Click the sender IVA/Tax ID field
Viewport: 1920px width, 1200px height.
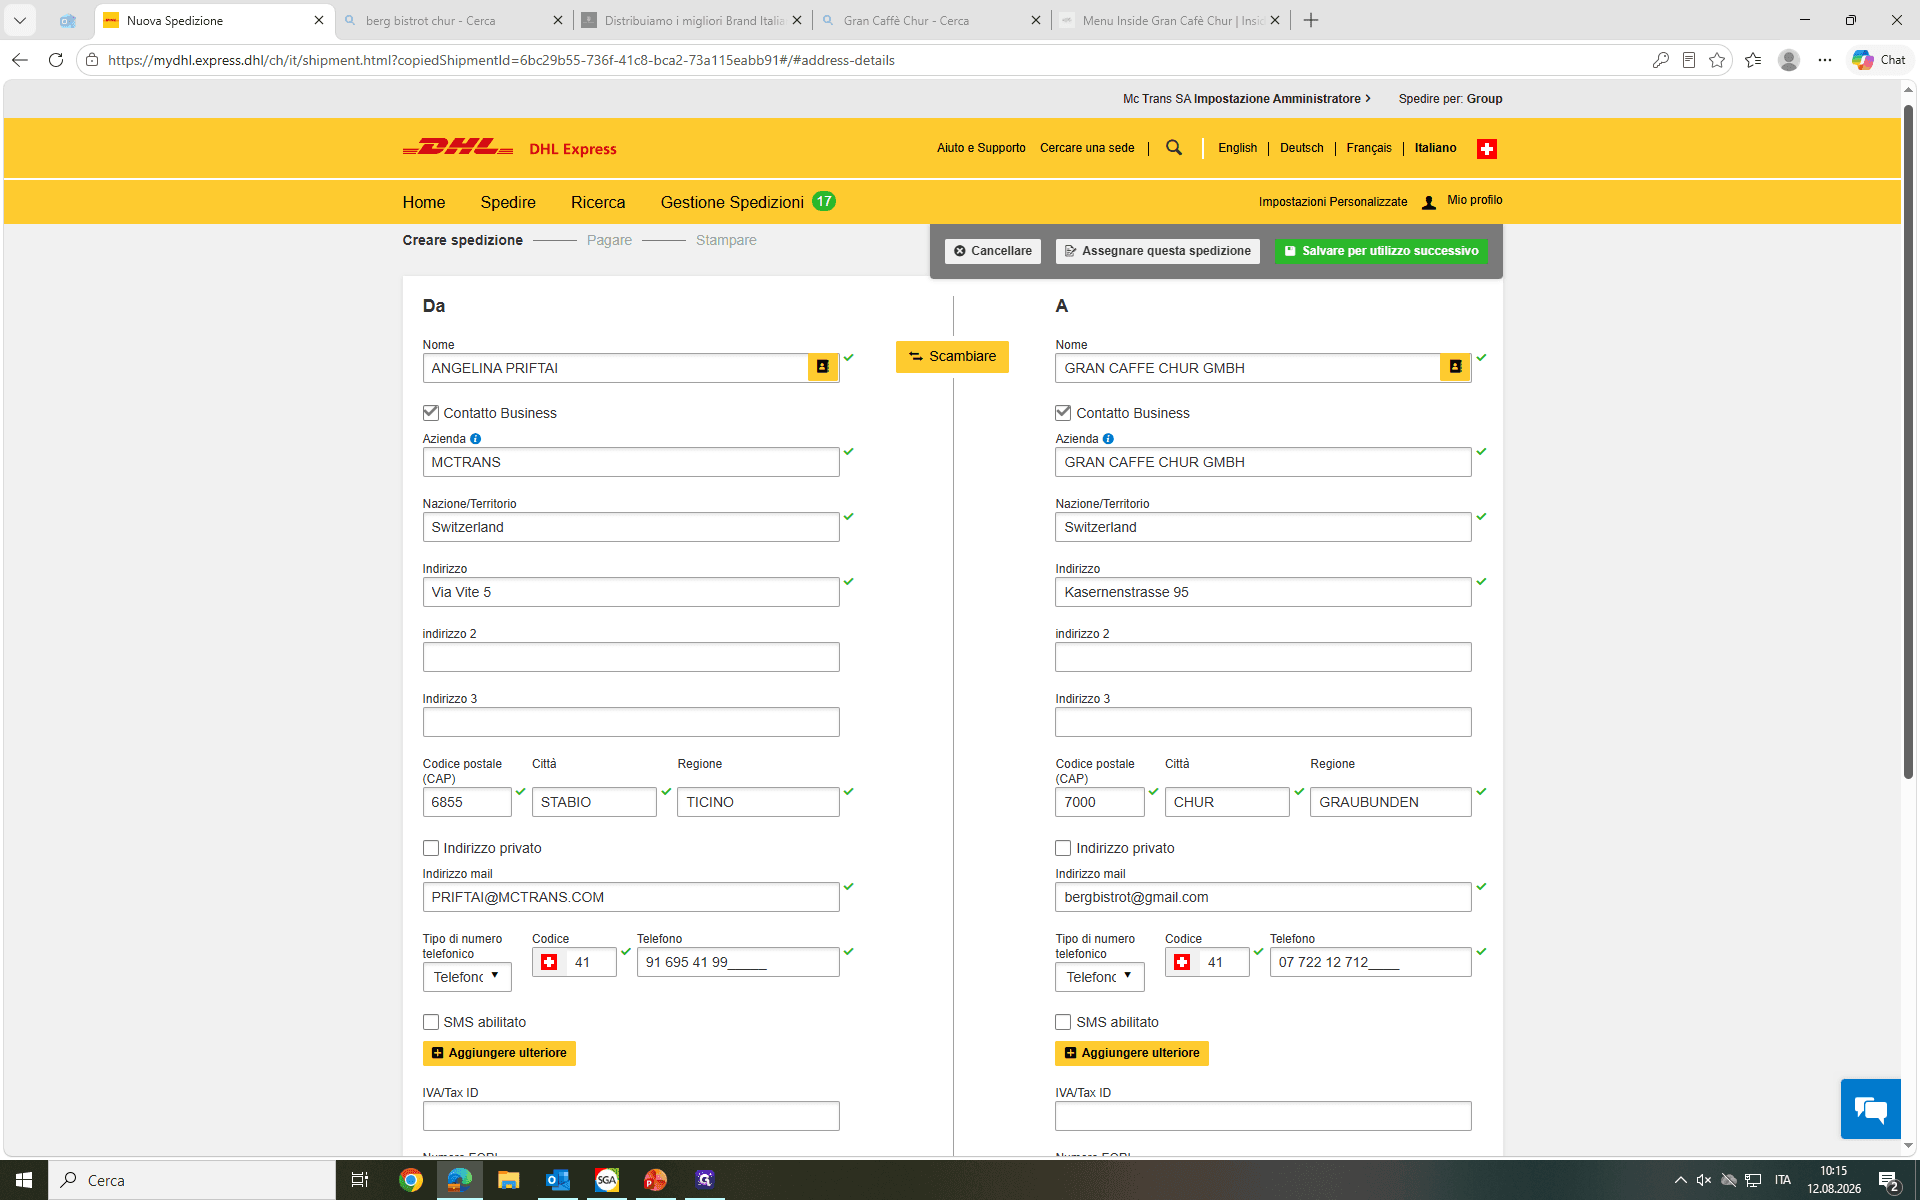tap(631, 1116)
